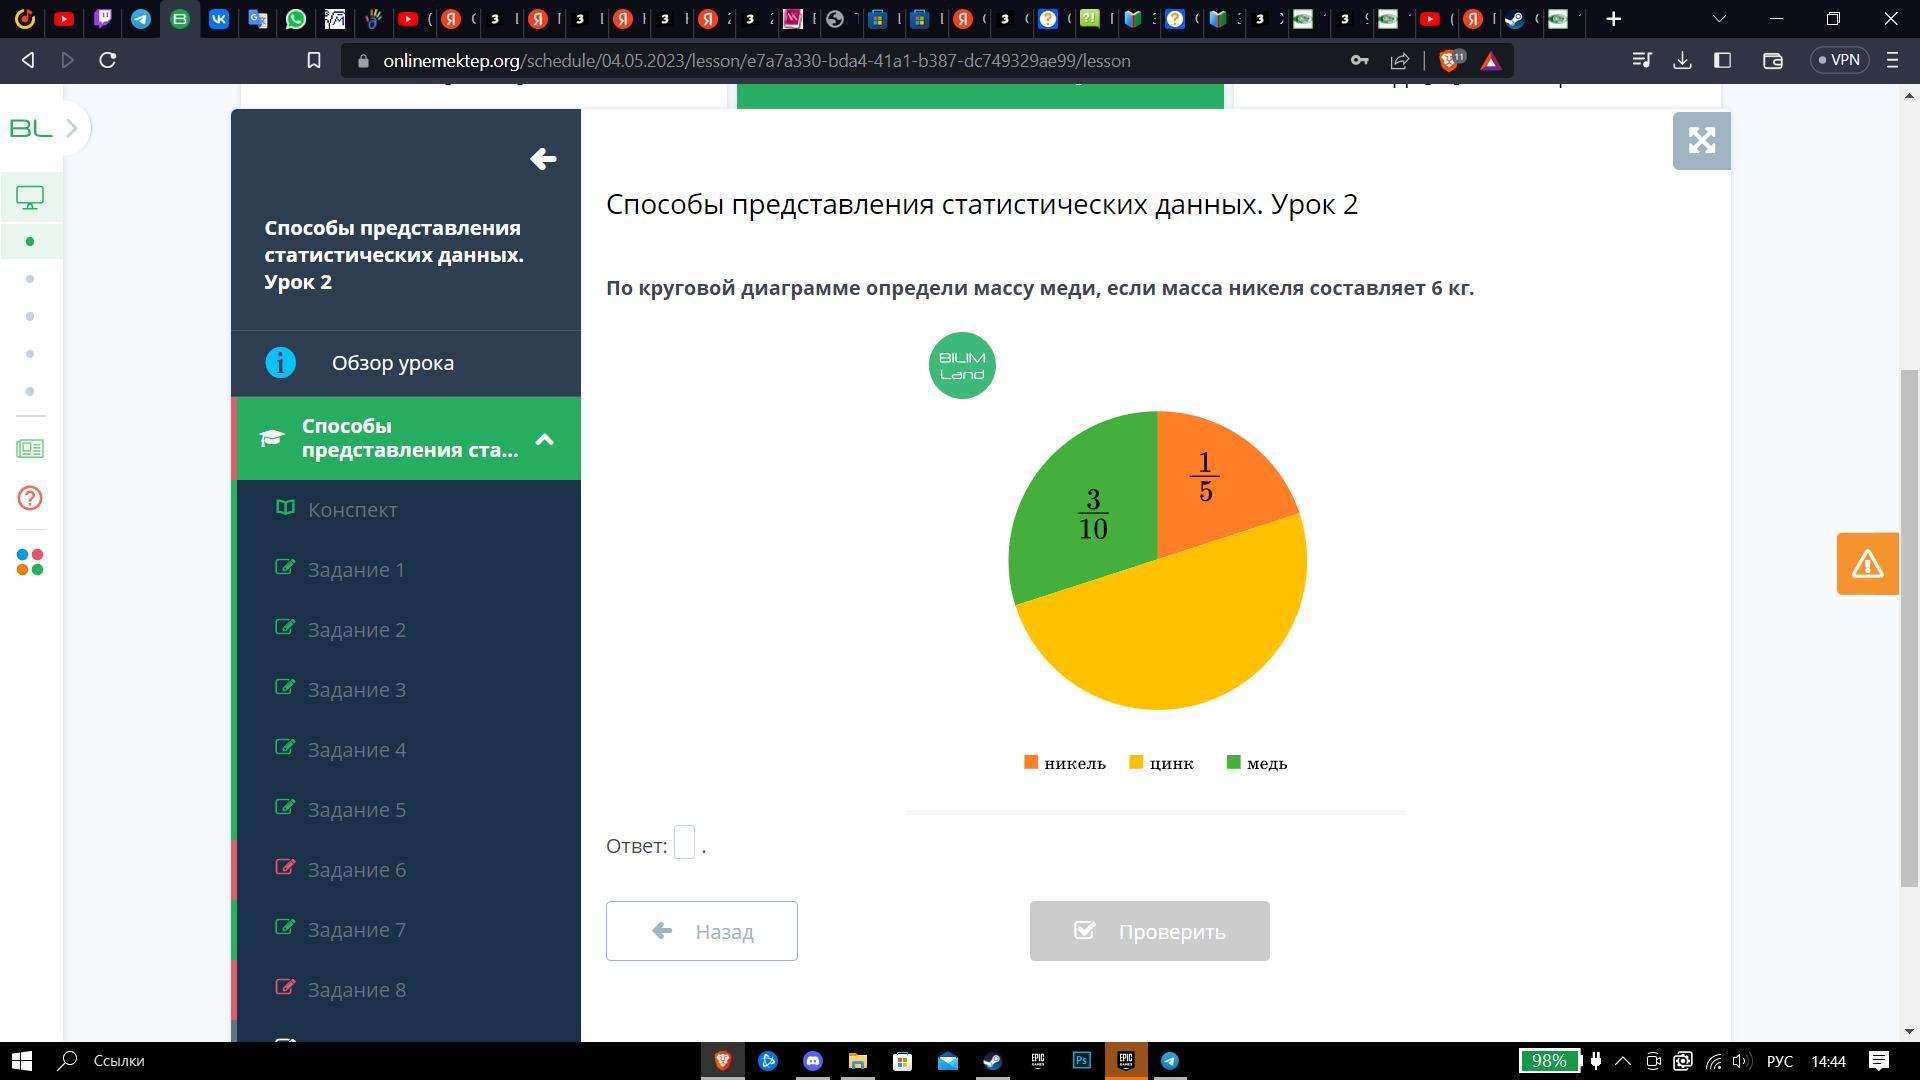Expand the BL sidebar chevron
Viewport: 1920px width, 1080px height.
(72, 128)
